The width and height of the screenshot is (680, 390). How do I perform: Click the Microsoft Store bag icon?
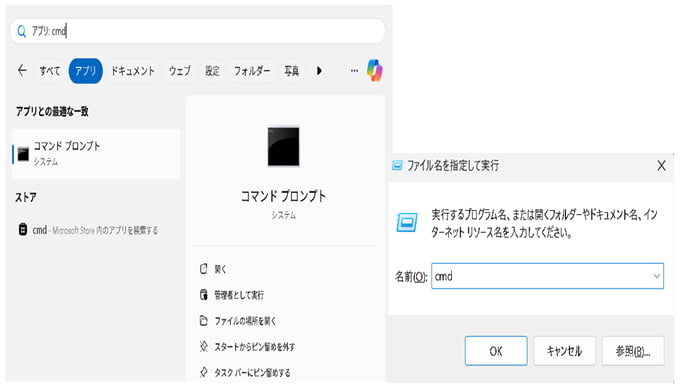pyautogui.click(x=23, y=229)
